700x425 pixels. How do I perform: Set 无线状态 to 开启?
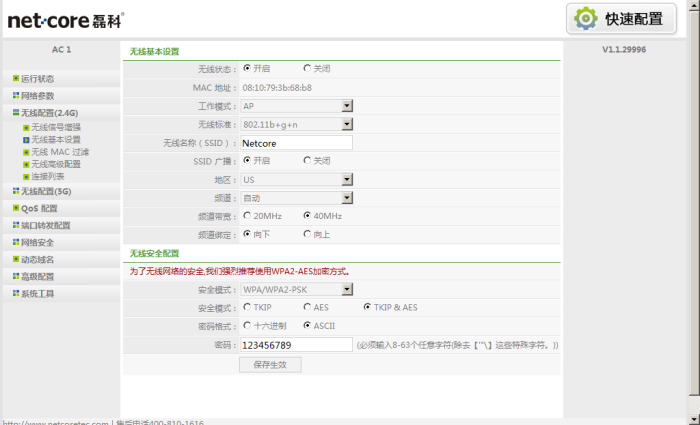click(x=247, y=68)
